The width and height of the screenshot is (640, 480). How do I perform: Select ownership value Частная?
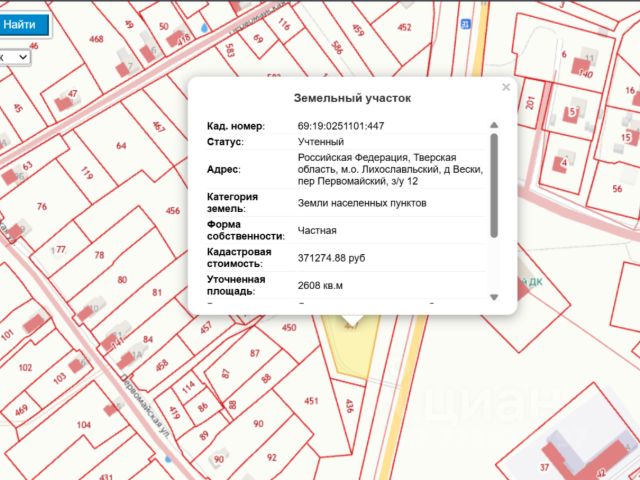pyautogui.click(x=317, y=230)
